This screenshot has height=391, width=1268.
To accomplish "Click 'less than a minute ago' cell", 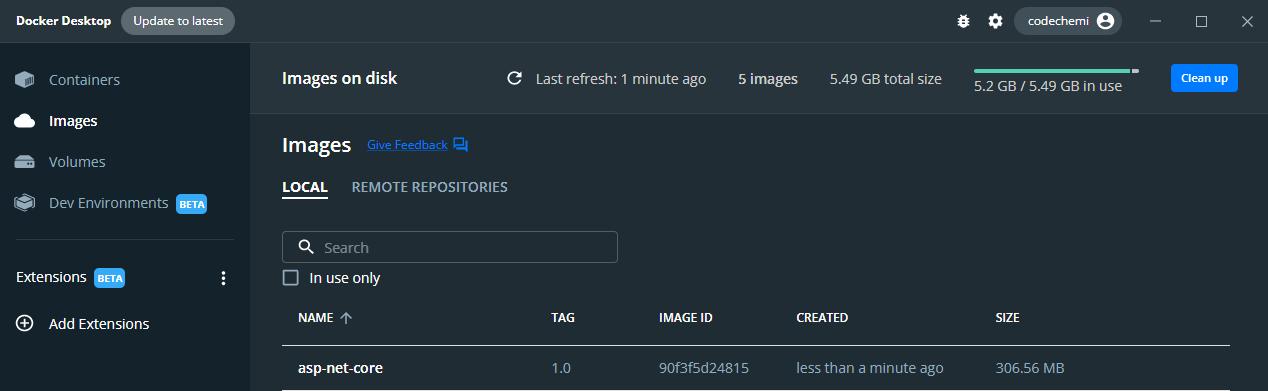I will pyautogui.click(x=870, y=368).
